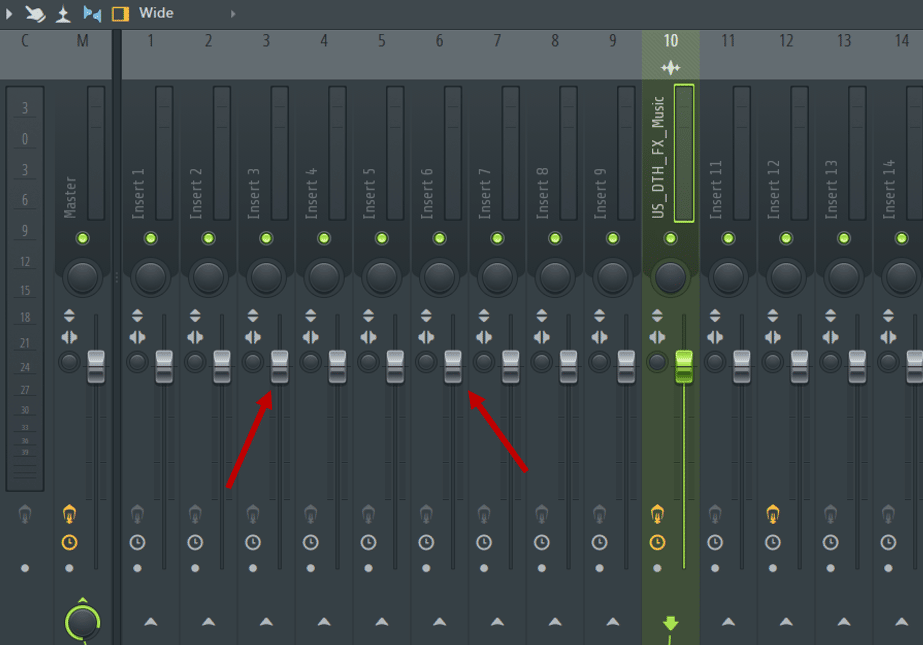The height and width of the screenshot is (645, 923).
Task: Select the Master track label
Action: pyautogui.click(x=69, y=190)
